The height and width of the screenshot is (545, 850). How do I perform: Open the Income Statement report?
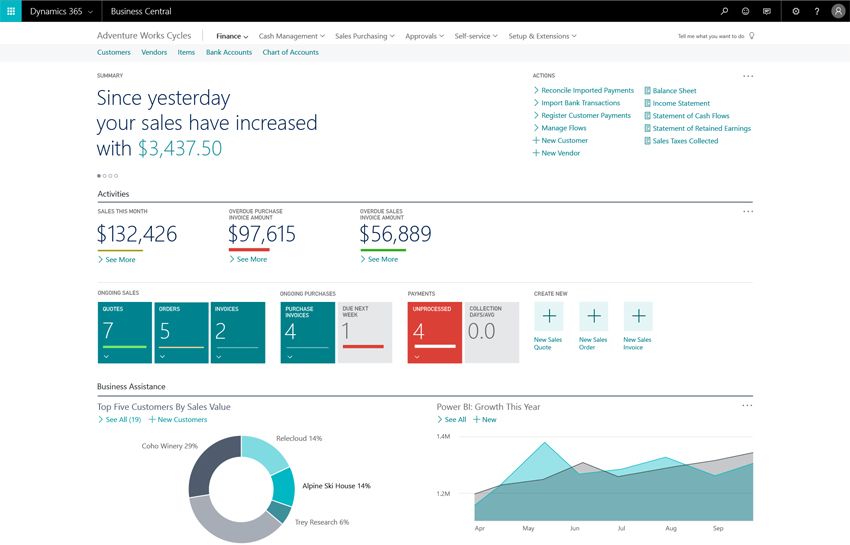coord(677,103)
